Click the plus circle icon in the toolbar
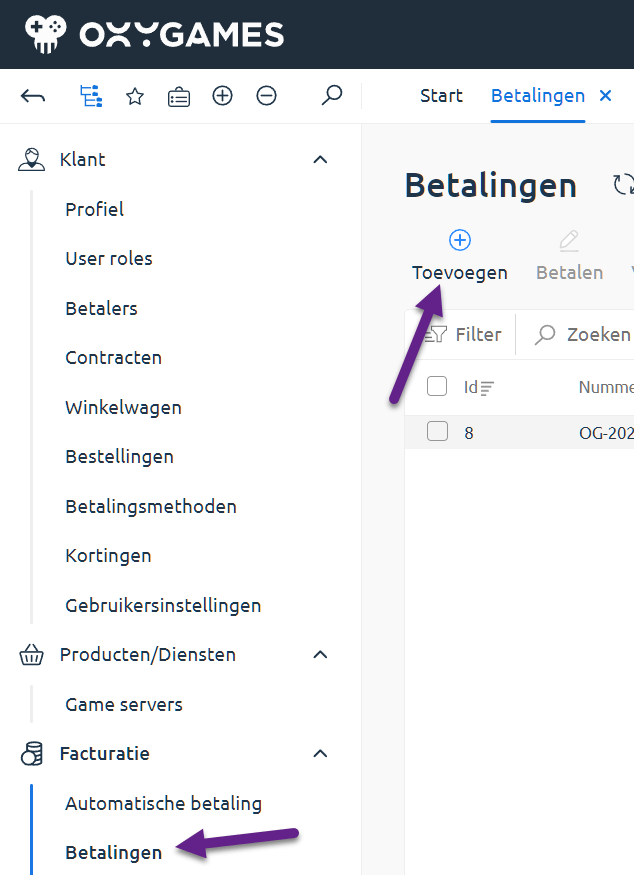The image size is (634, 875). point(222,96)
